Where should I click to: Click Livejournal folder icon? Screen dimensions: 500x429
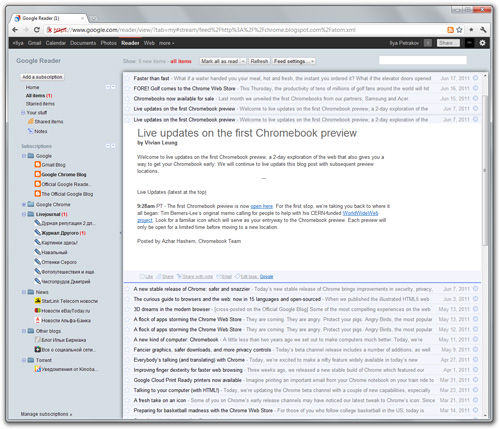(x=31, y=214)
